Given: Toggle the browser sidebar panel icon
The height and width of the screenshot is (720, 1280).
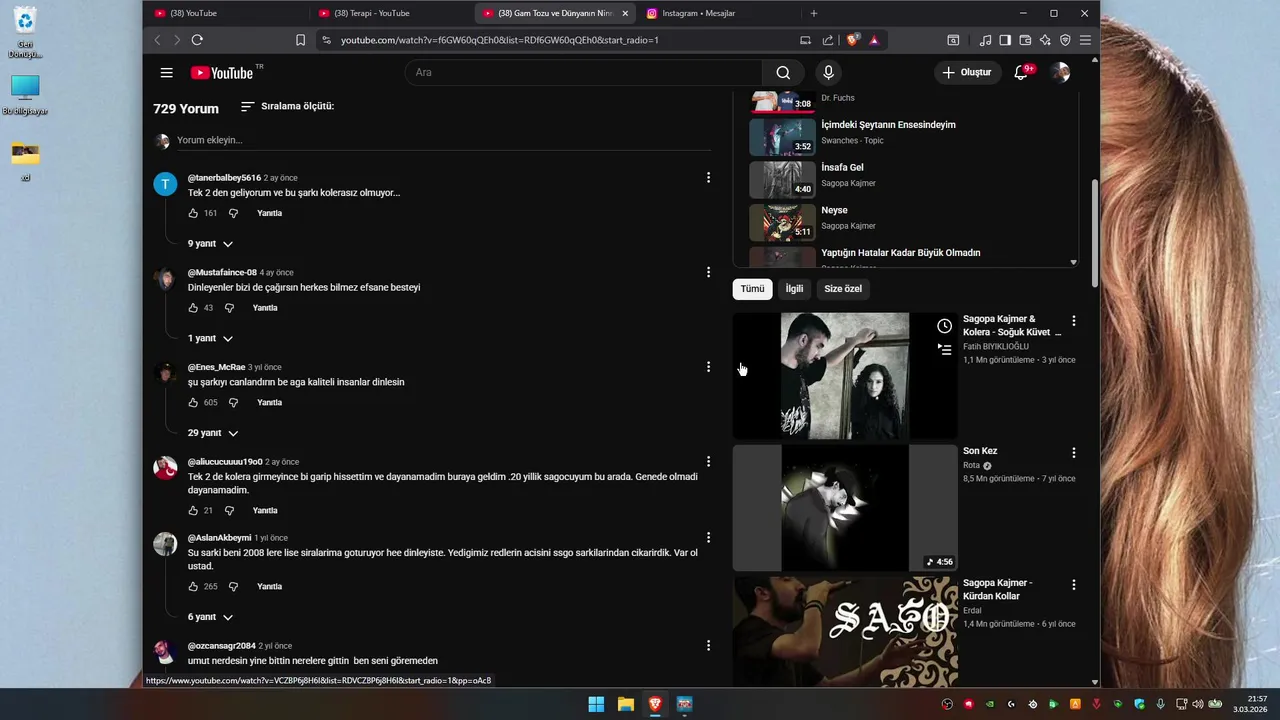Looking at the screenshot, I should pyautogui.click(x=1005, y=40).
